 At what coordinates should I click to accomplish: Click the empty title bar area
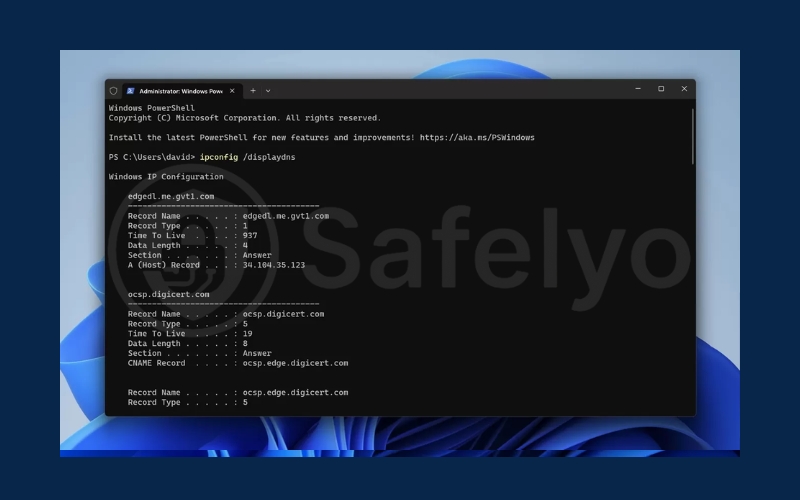(x=450, y=90)
